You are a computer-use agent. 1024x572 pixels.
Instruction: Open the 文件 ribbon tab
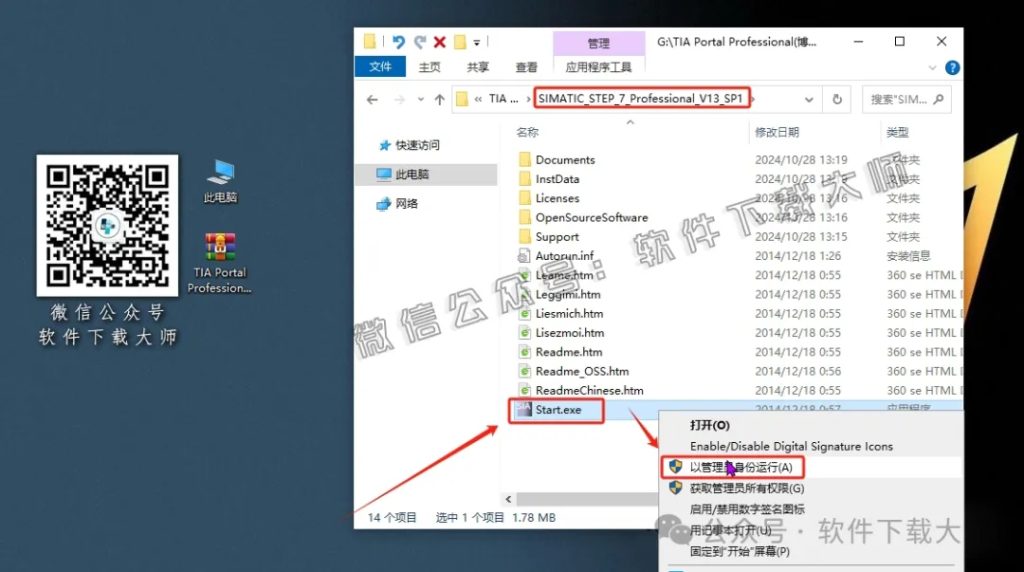coord(380,67)
